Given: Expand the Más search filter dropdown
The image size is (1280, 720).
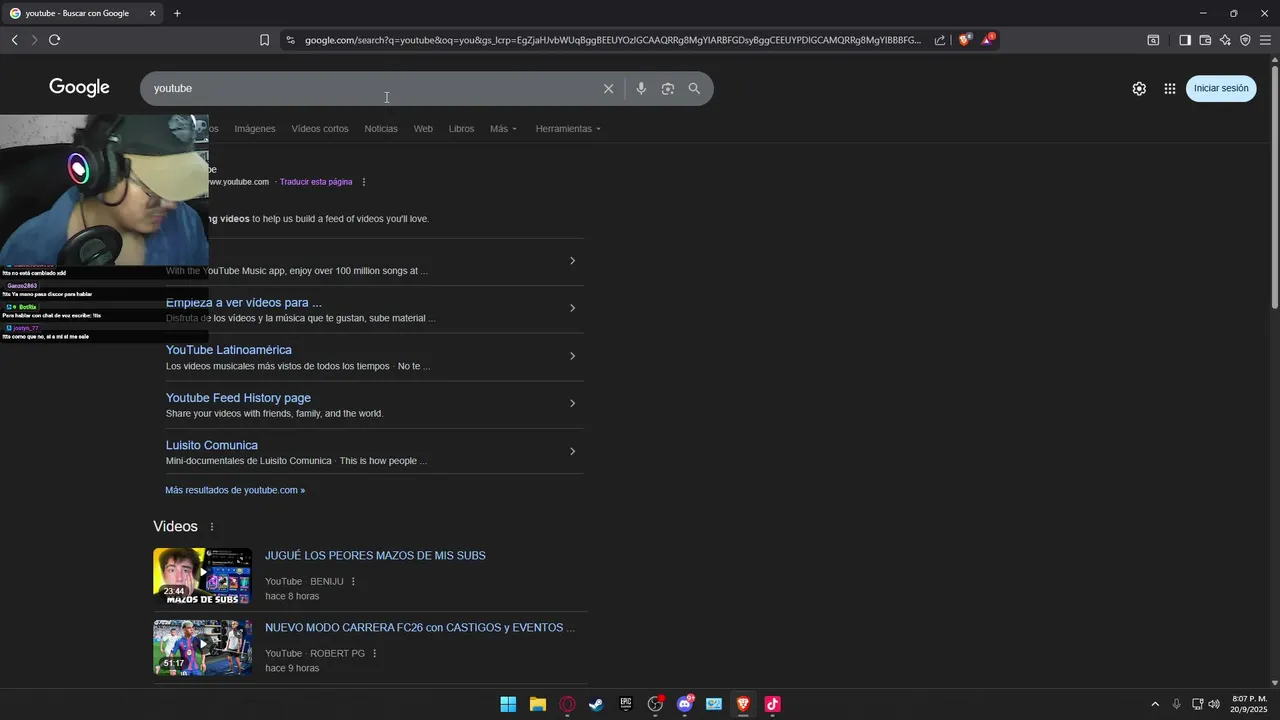Looking at the screenshot, I should click(504, 129).
